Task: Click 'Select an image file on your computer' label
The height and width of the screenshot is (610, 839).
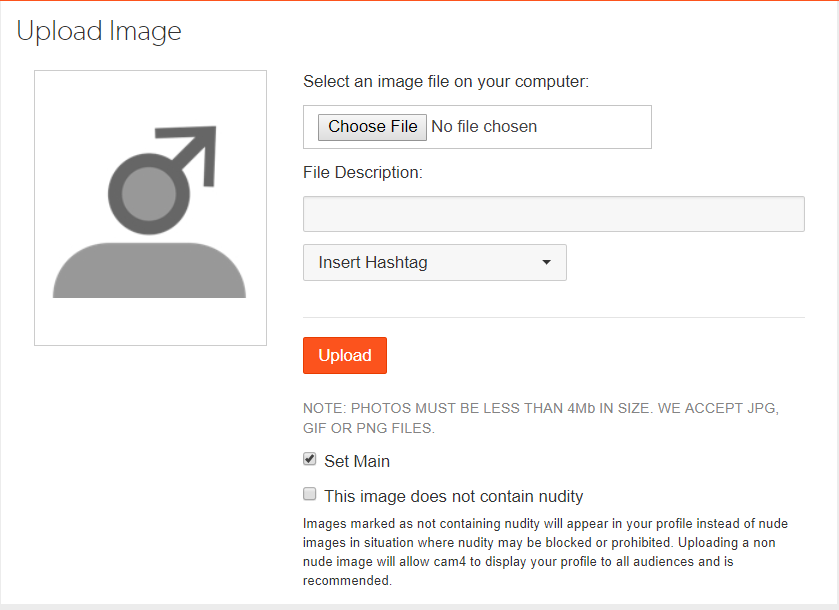Action: click(x=446, y=82)
